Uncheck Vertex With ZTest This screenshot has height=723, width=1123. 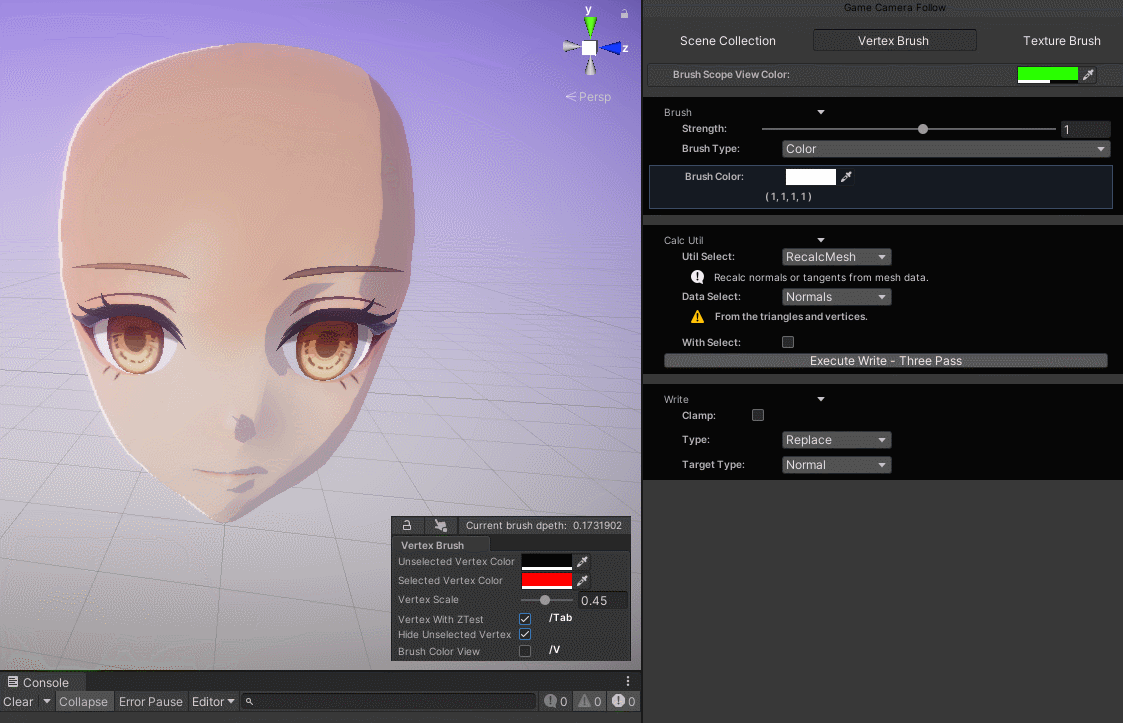pos(524,618)
